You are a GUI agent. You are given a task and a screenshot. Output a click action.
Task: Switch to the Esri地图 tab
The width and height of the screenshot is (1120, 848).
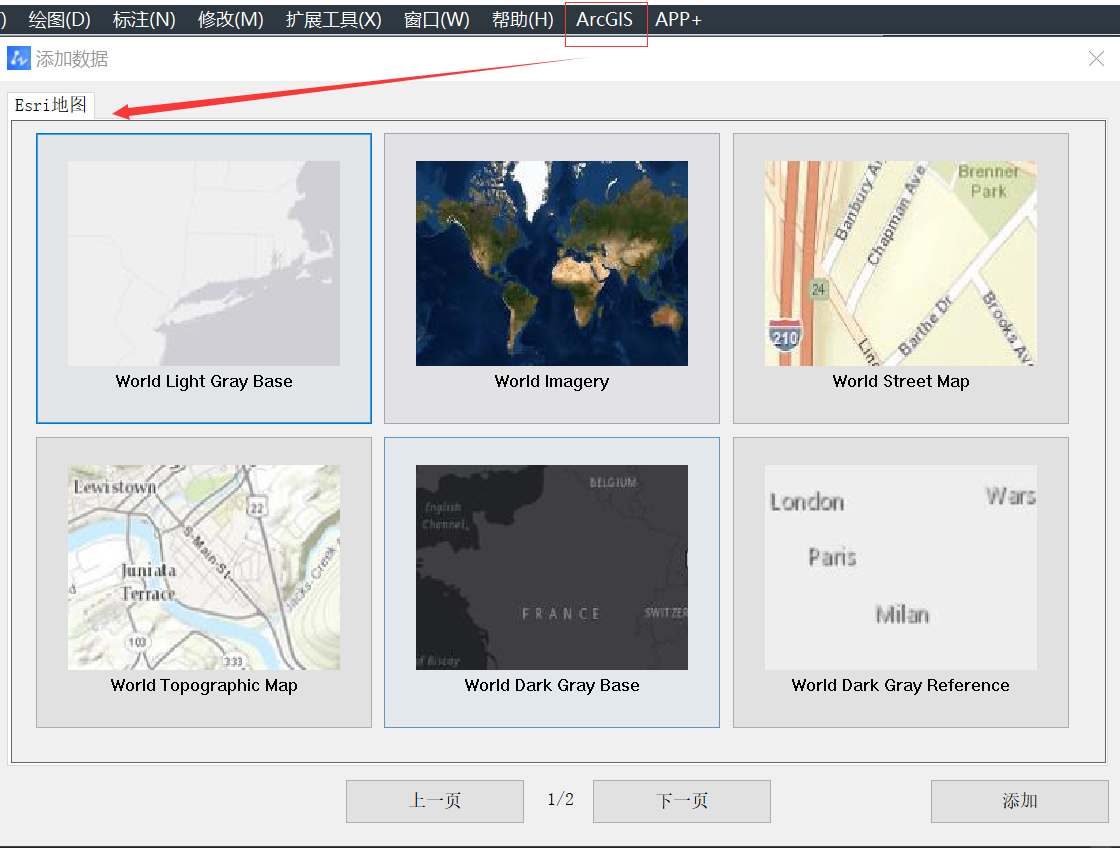tap(51, 106)
